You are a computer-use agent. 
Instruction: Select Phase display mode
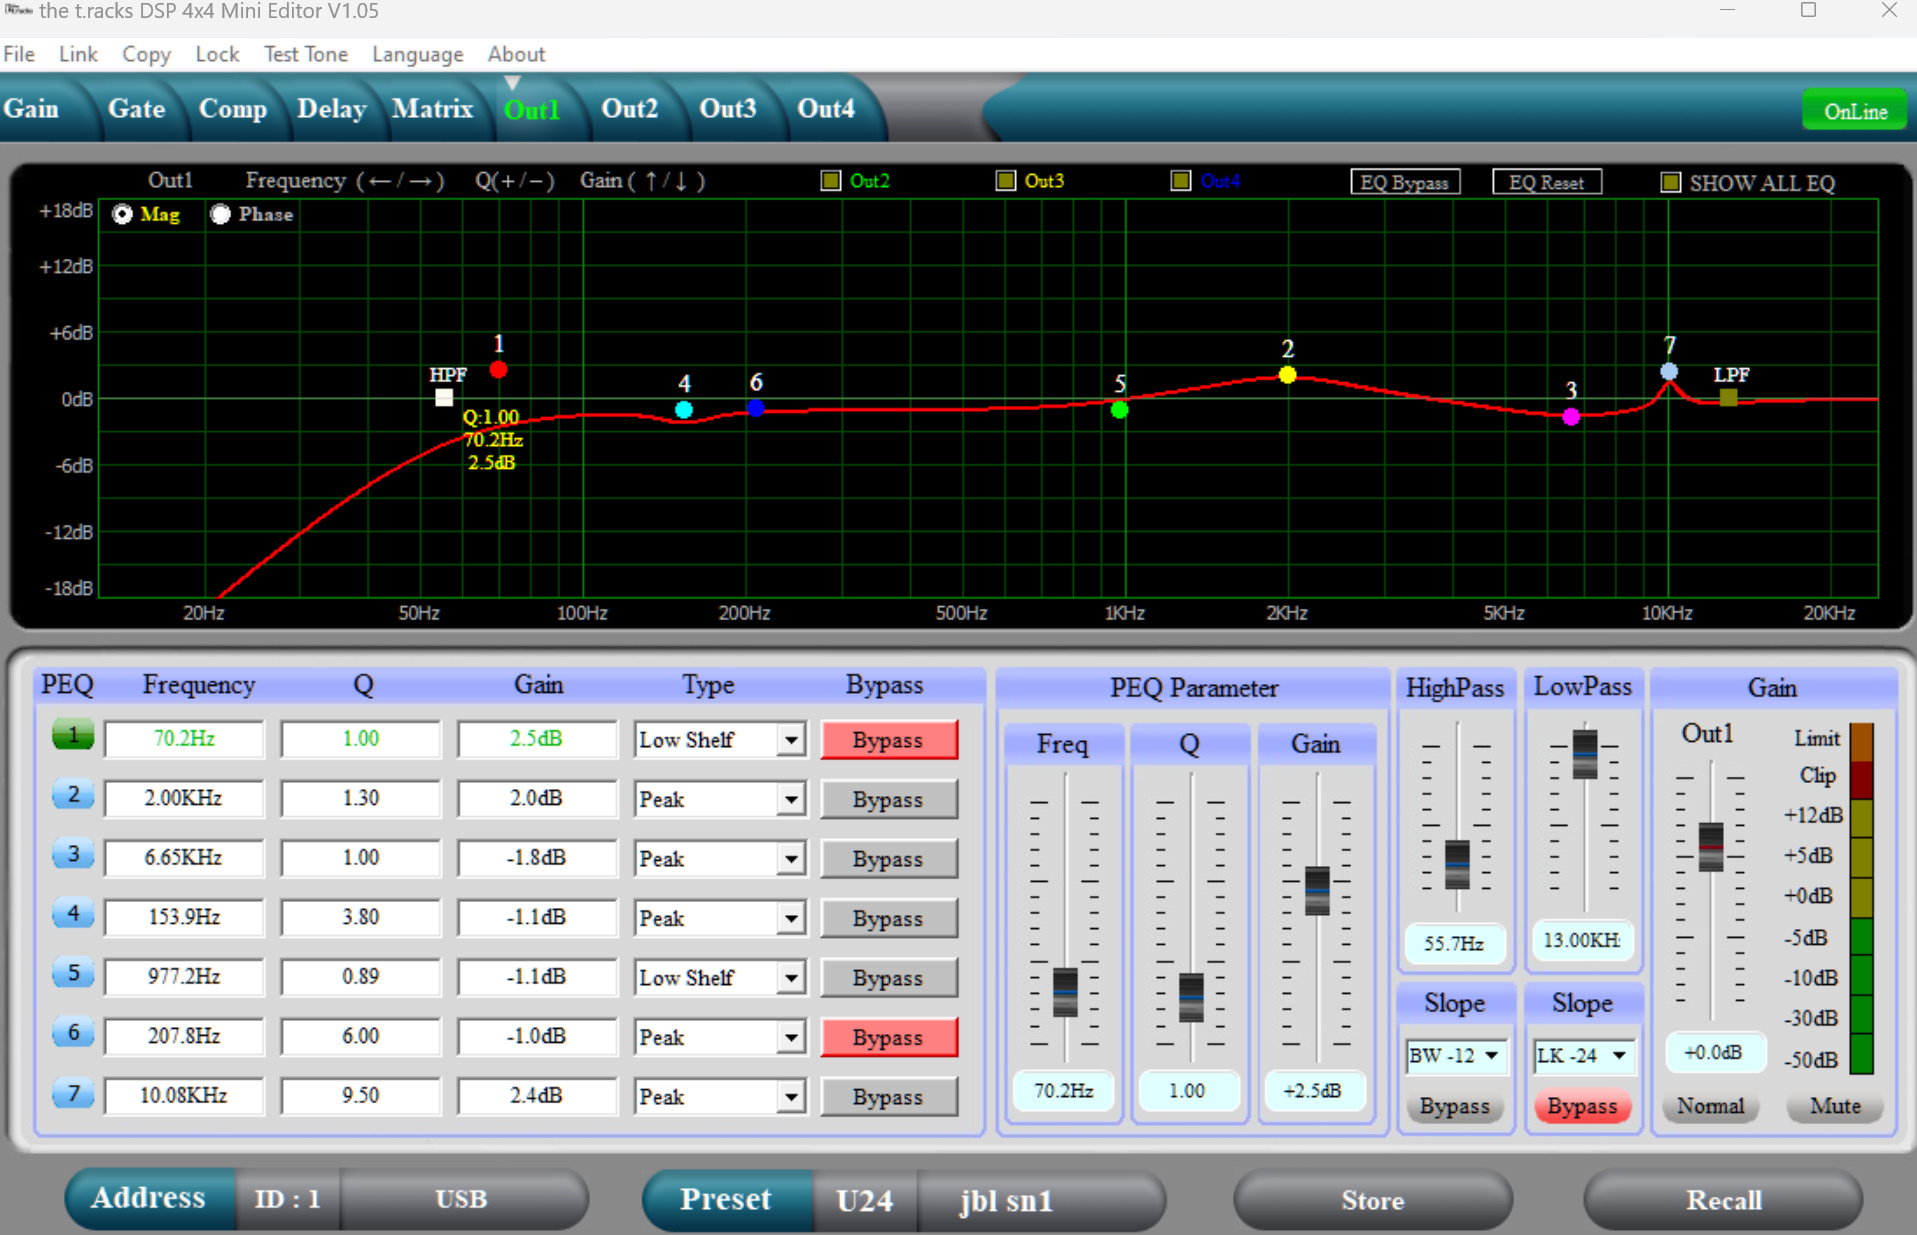pos(220,214)
